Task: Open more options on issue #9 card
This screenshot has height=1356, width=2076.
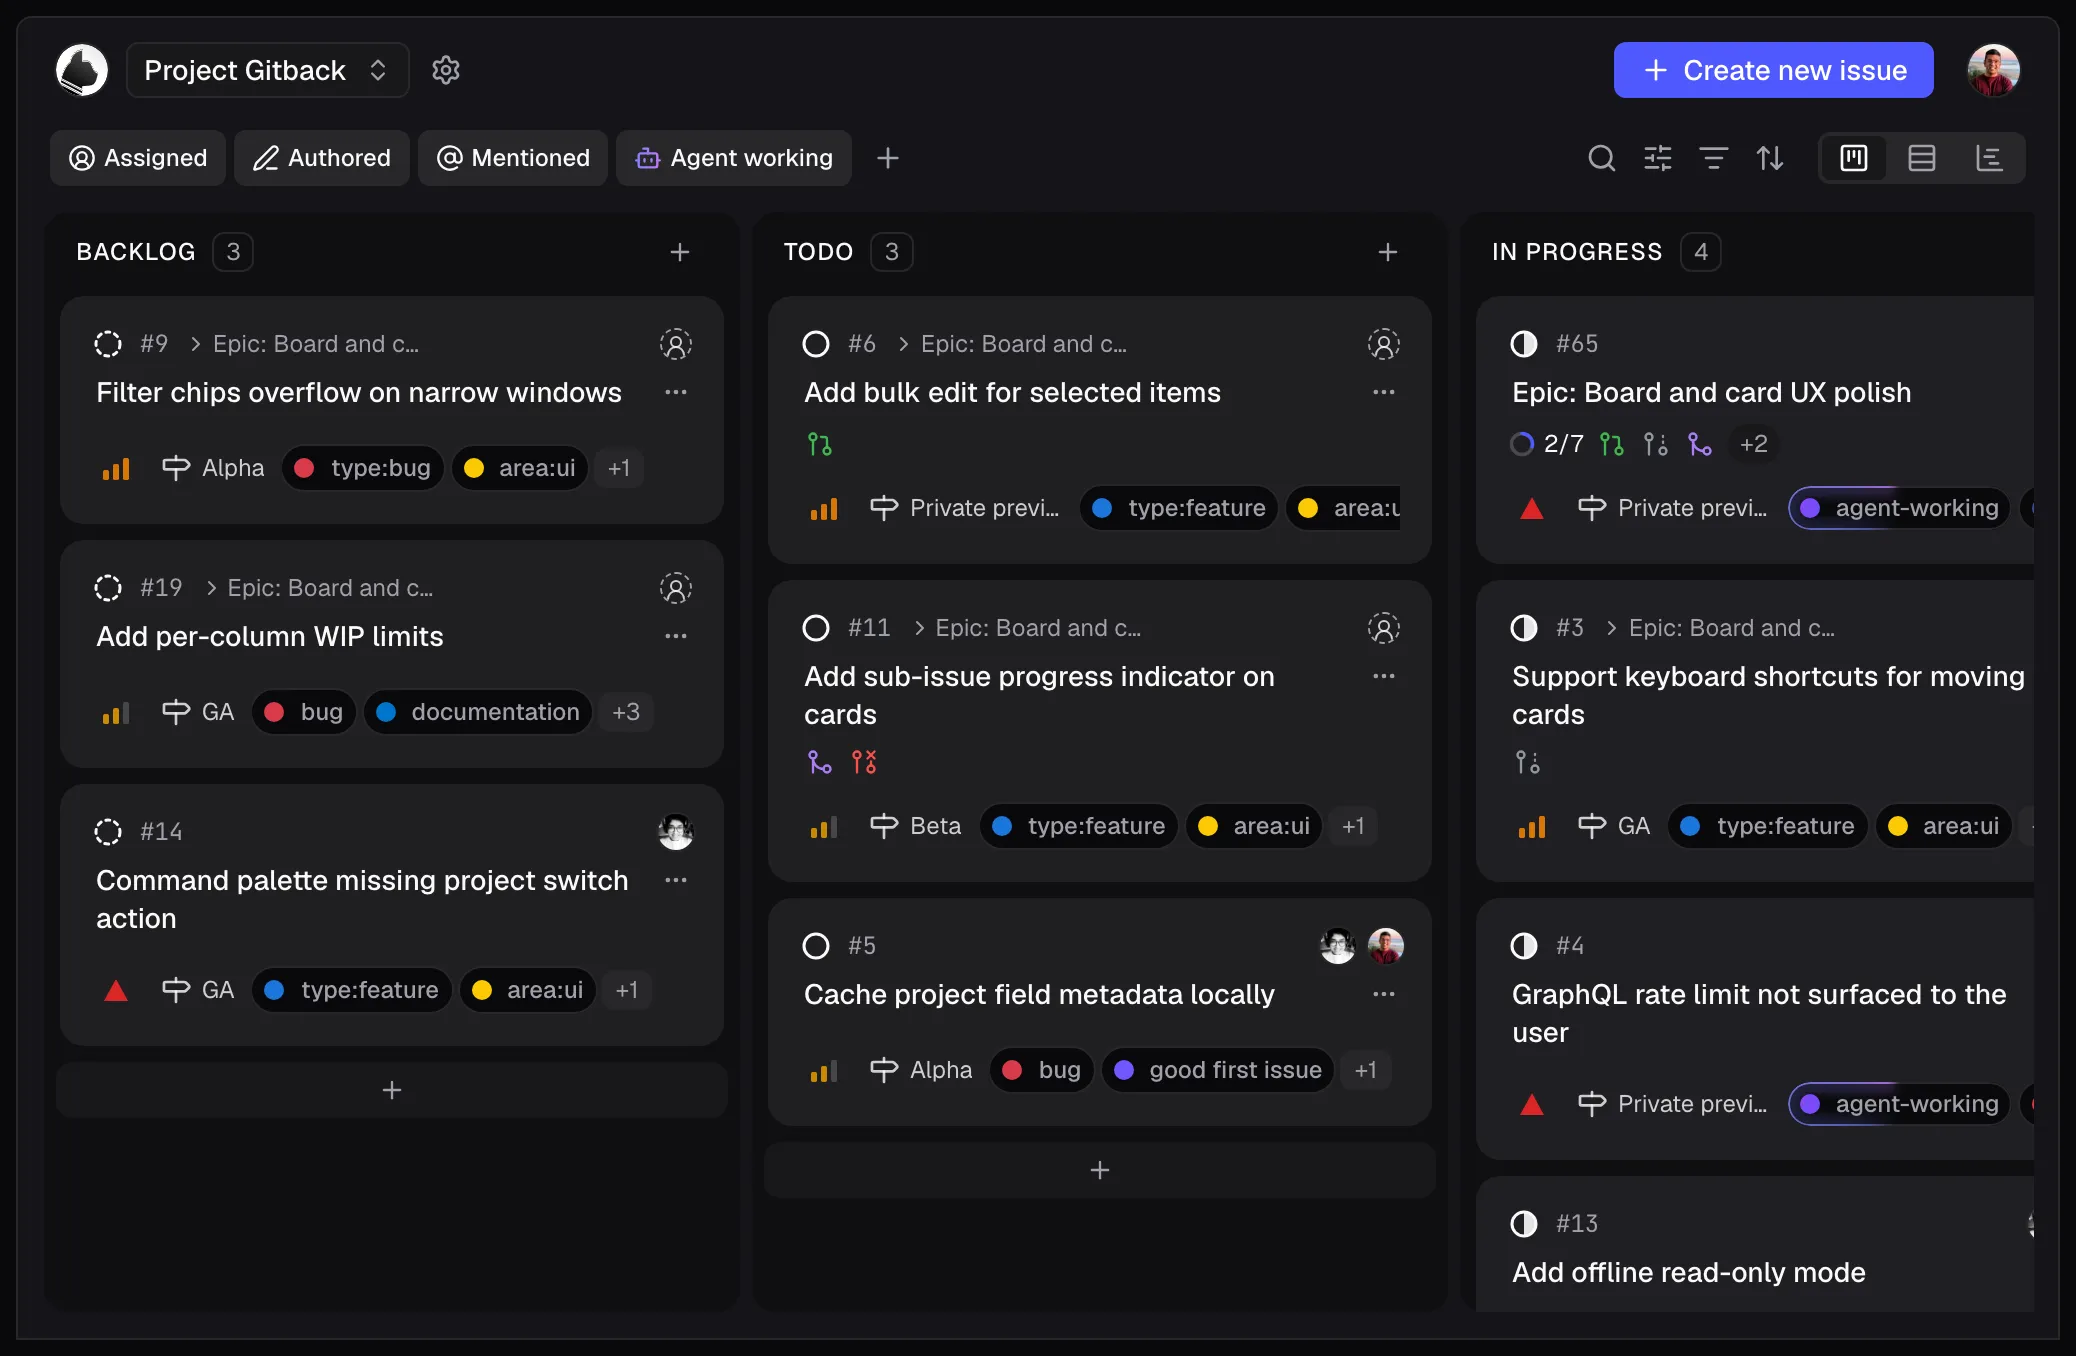Action: (x=676, y=392)
